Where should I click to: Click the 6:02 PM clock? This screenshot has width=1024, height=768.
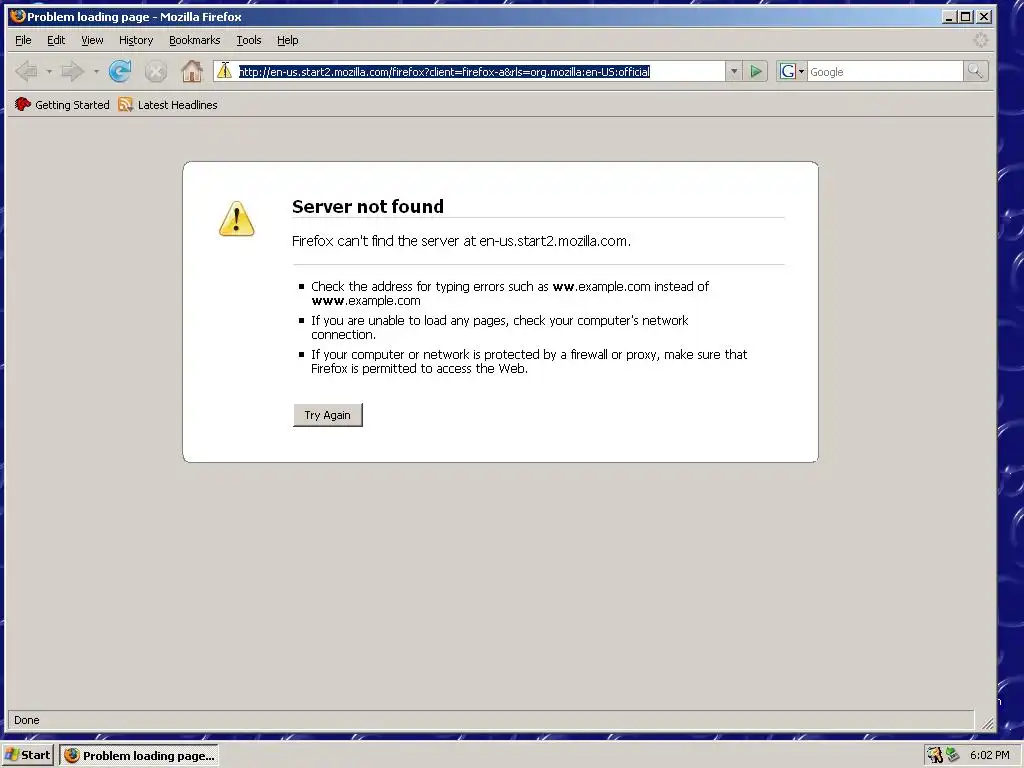(989, 755)
